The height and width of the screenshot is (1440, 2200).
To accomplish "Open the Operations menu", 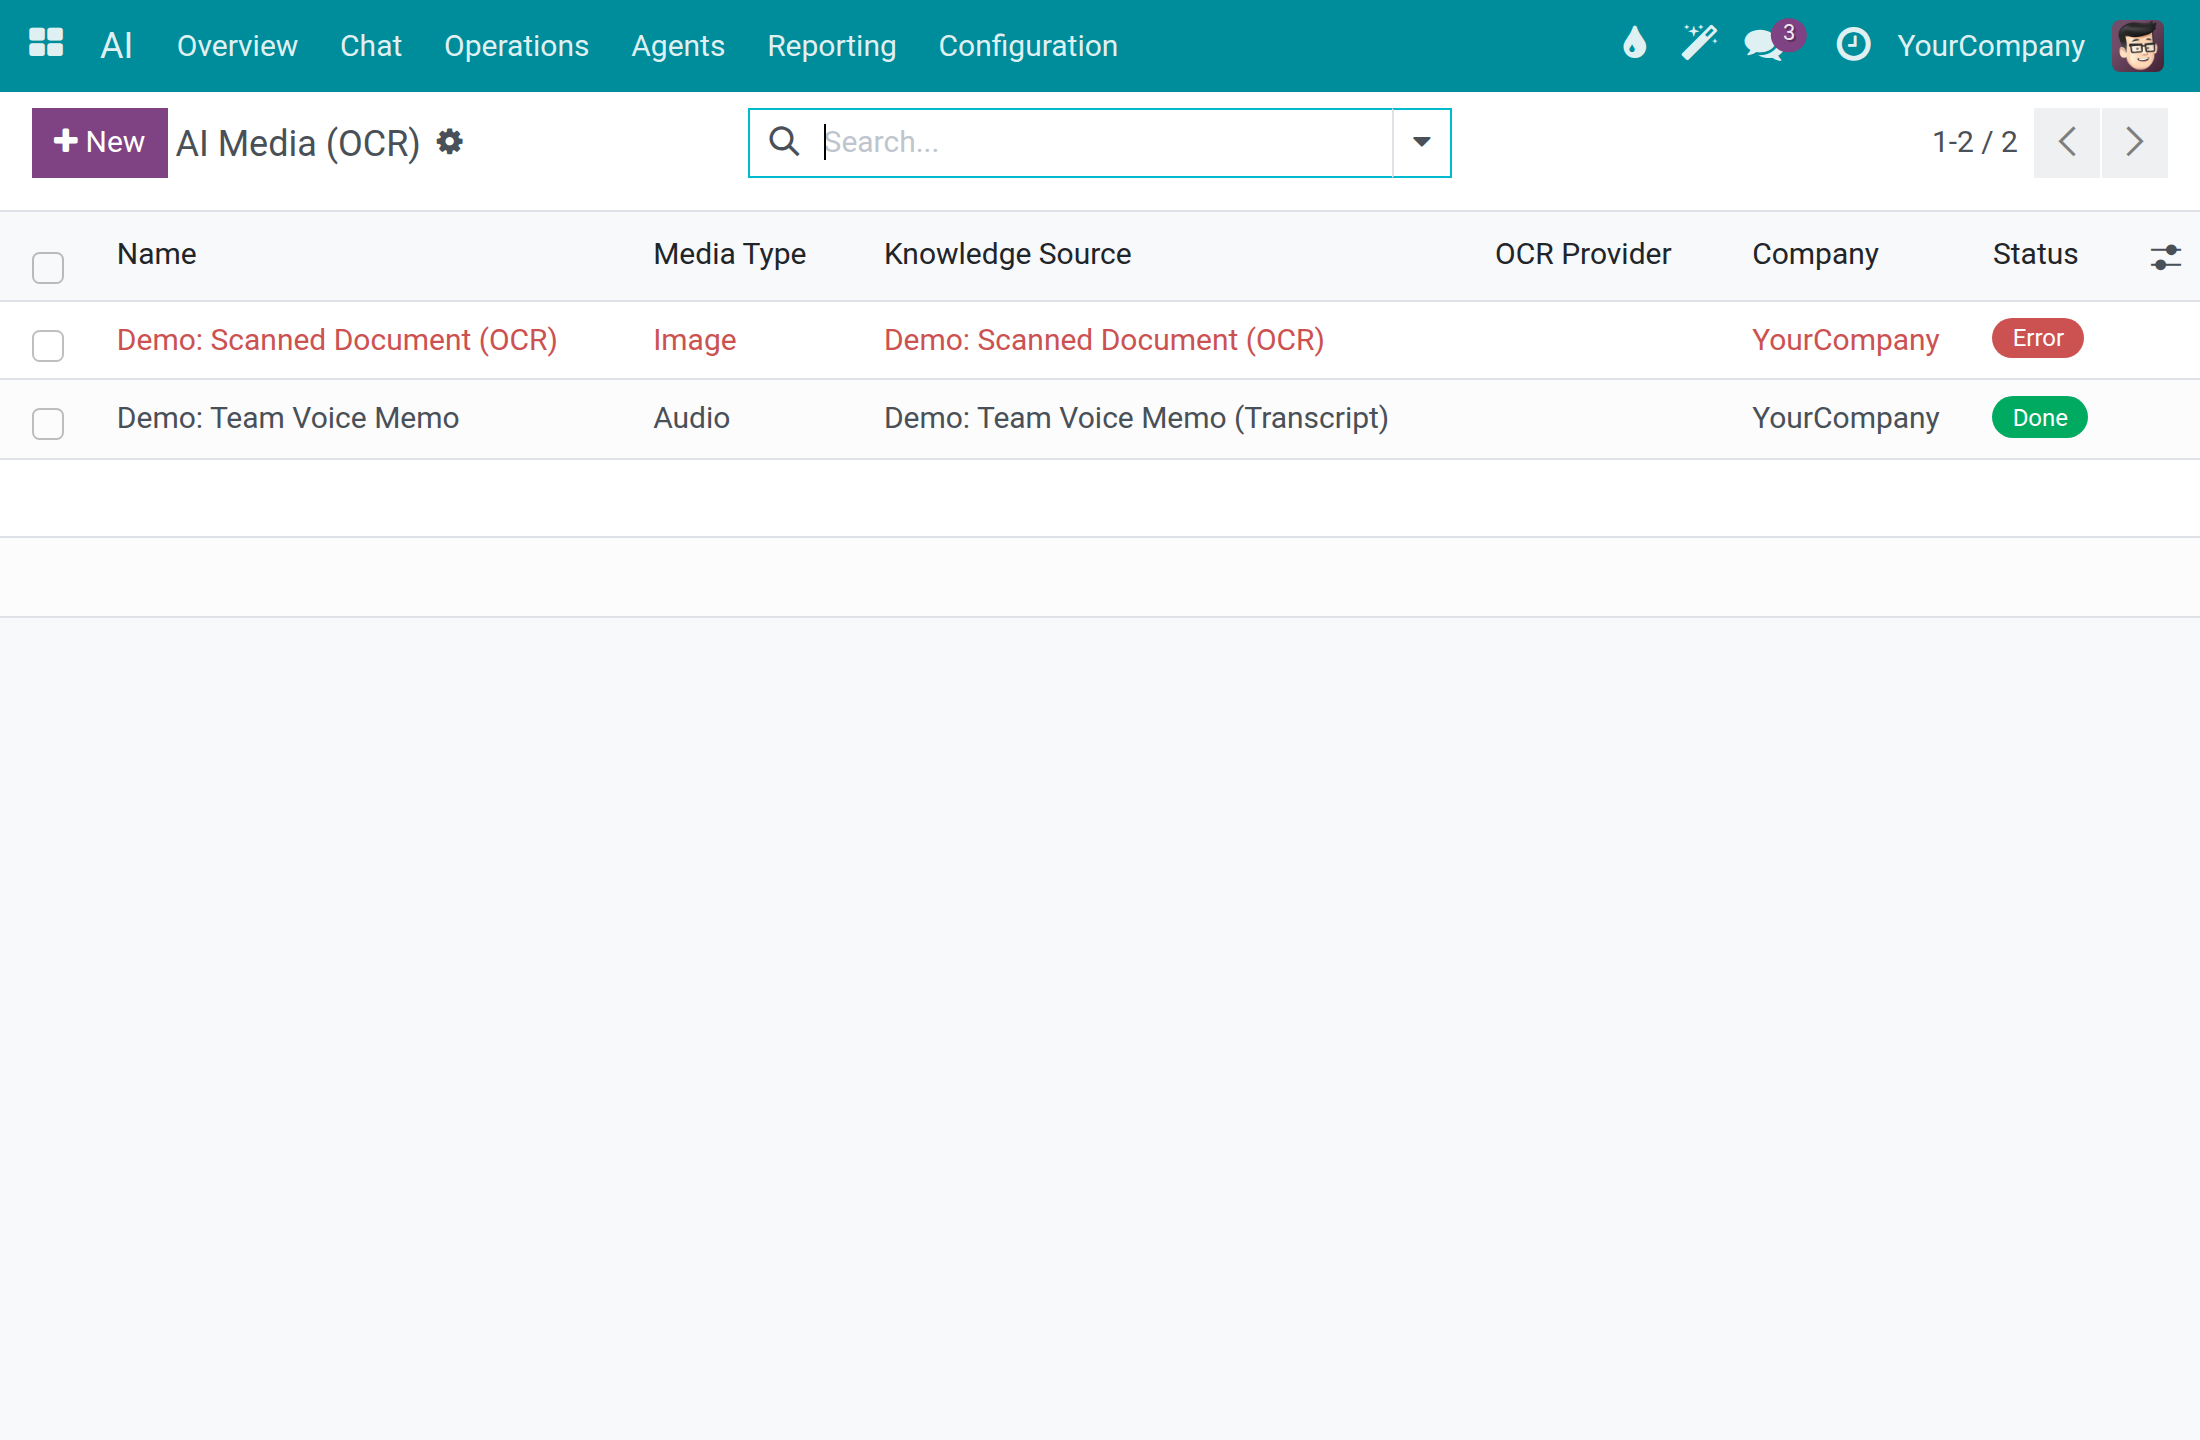I will pyautogui.click(x=516, y=45).
